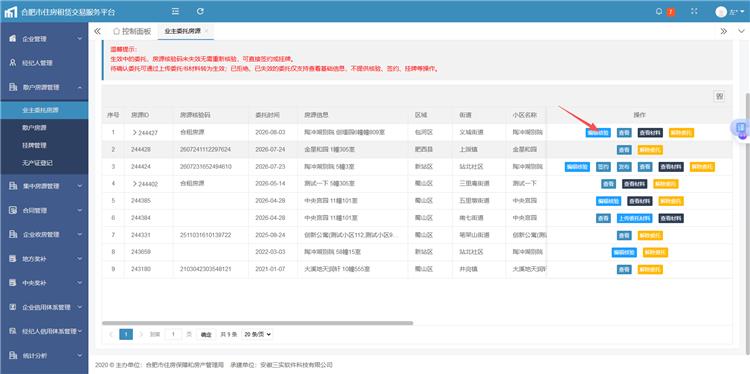Click the 企业信用体系管理 sidebar icon
This screenshot has width=750, height=374.
coord(13,307)
